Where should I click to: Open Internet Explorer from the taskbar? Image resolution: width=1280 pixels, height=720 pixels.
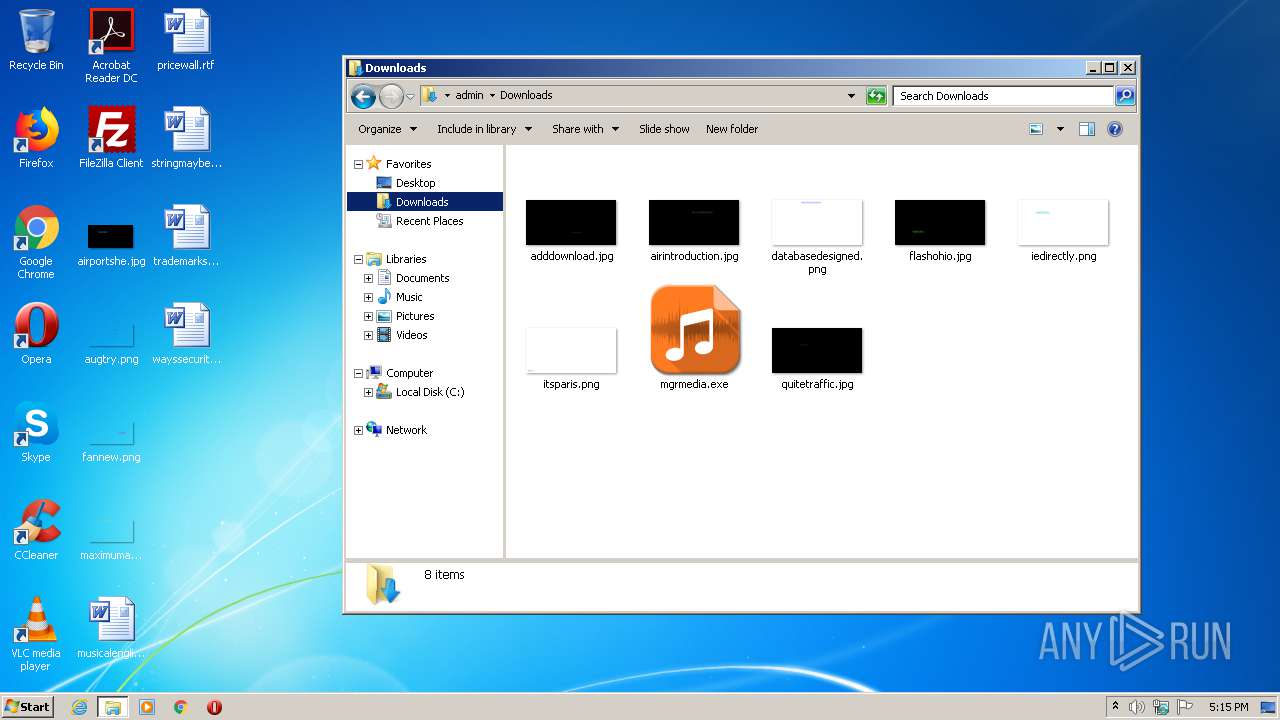coord(80,707)
